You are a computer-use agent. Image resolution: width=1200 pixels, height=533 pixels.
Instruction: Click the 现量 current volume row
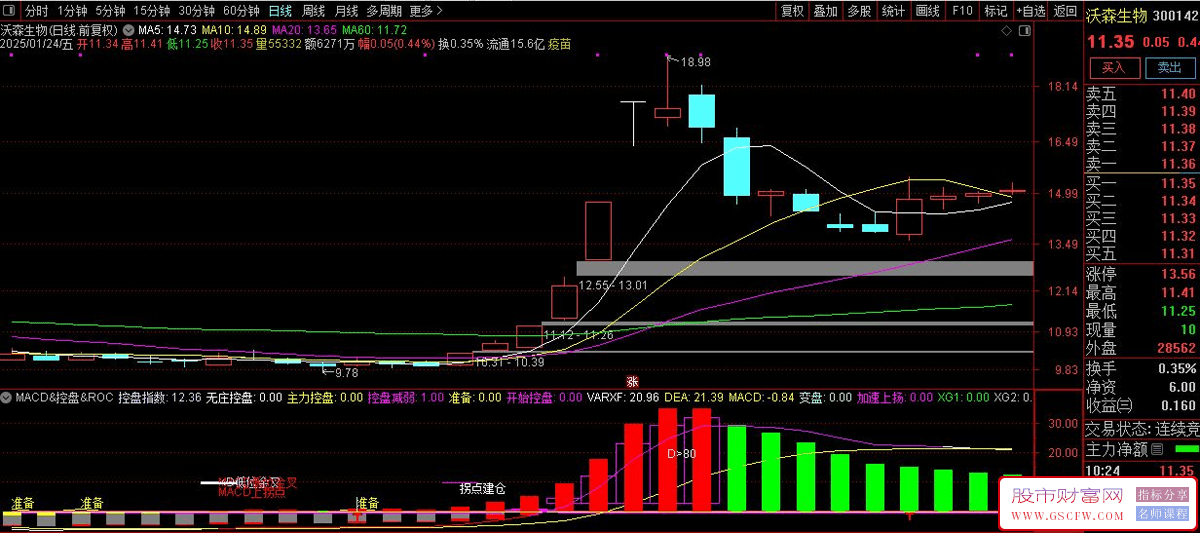pos(1142,330)
